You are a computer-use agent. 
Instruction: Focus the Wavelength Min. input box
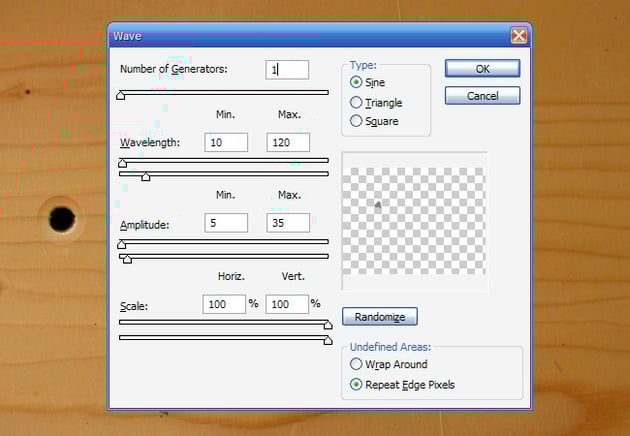coord(225,143)
